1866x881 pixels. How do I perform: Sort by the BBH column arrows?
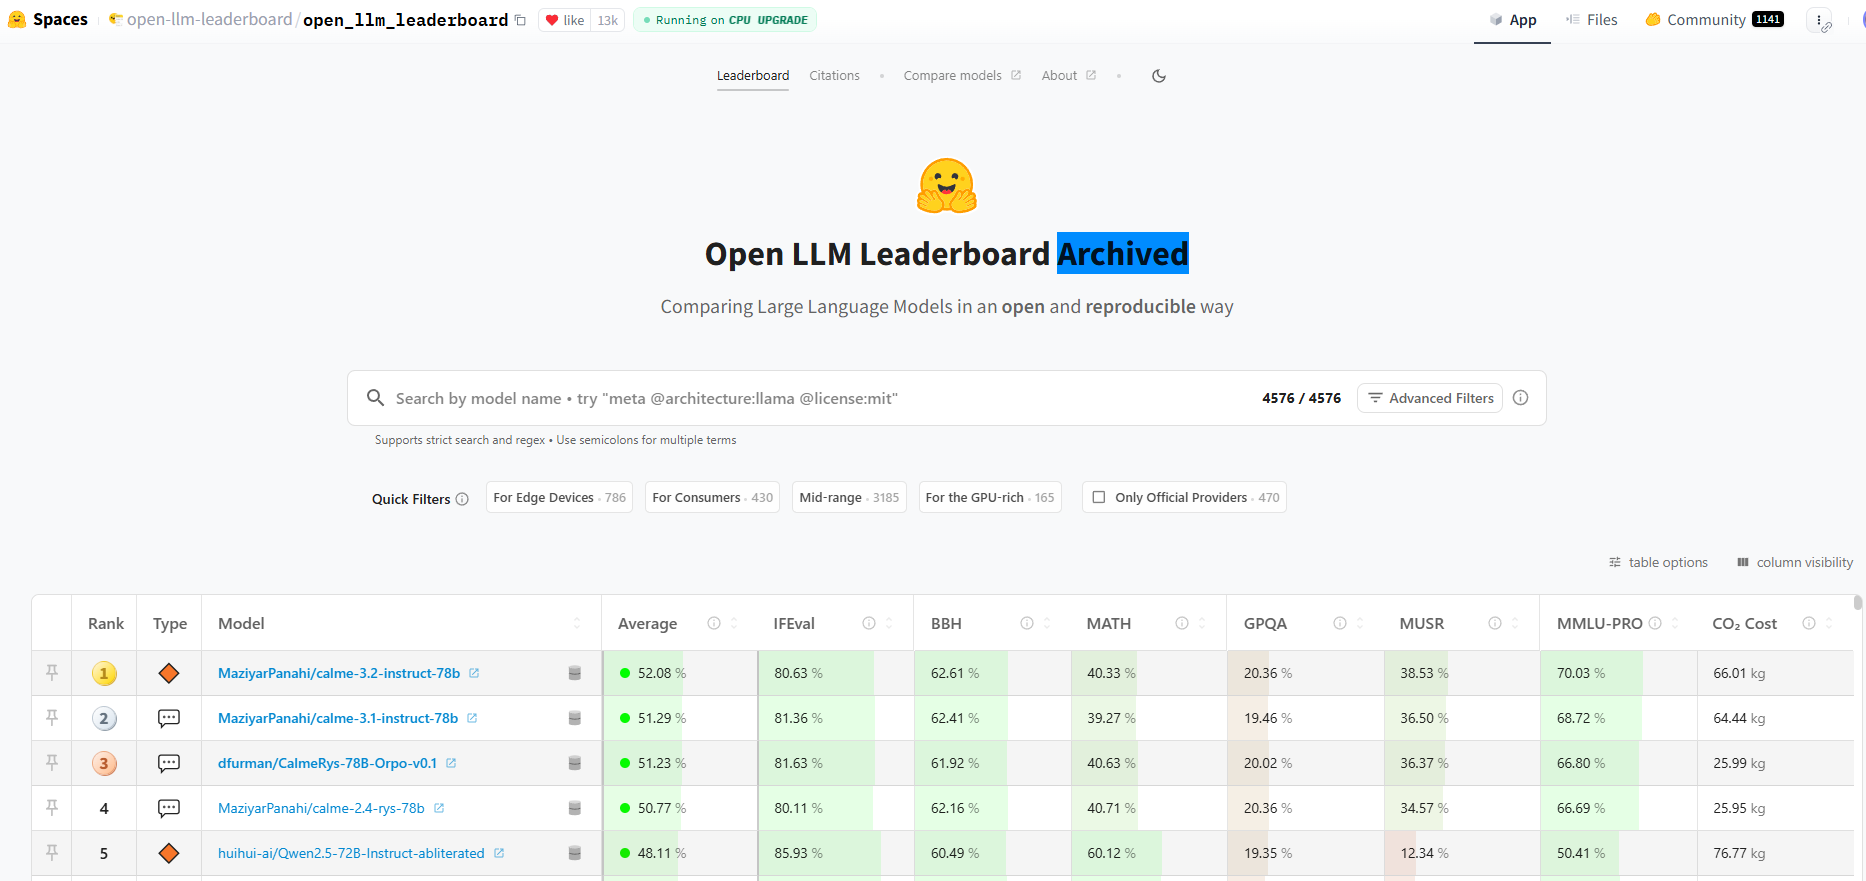[x=1047, y=623]
